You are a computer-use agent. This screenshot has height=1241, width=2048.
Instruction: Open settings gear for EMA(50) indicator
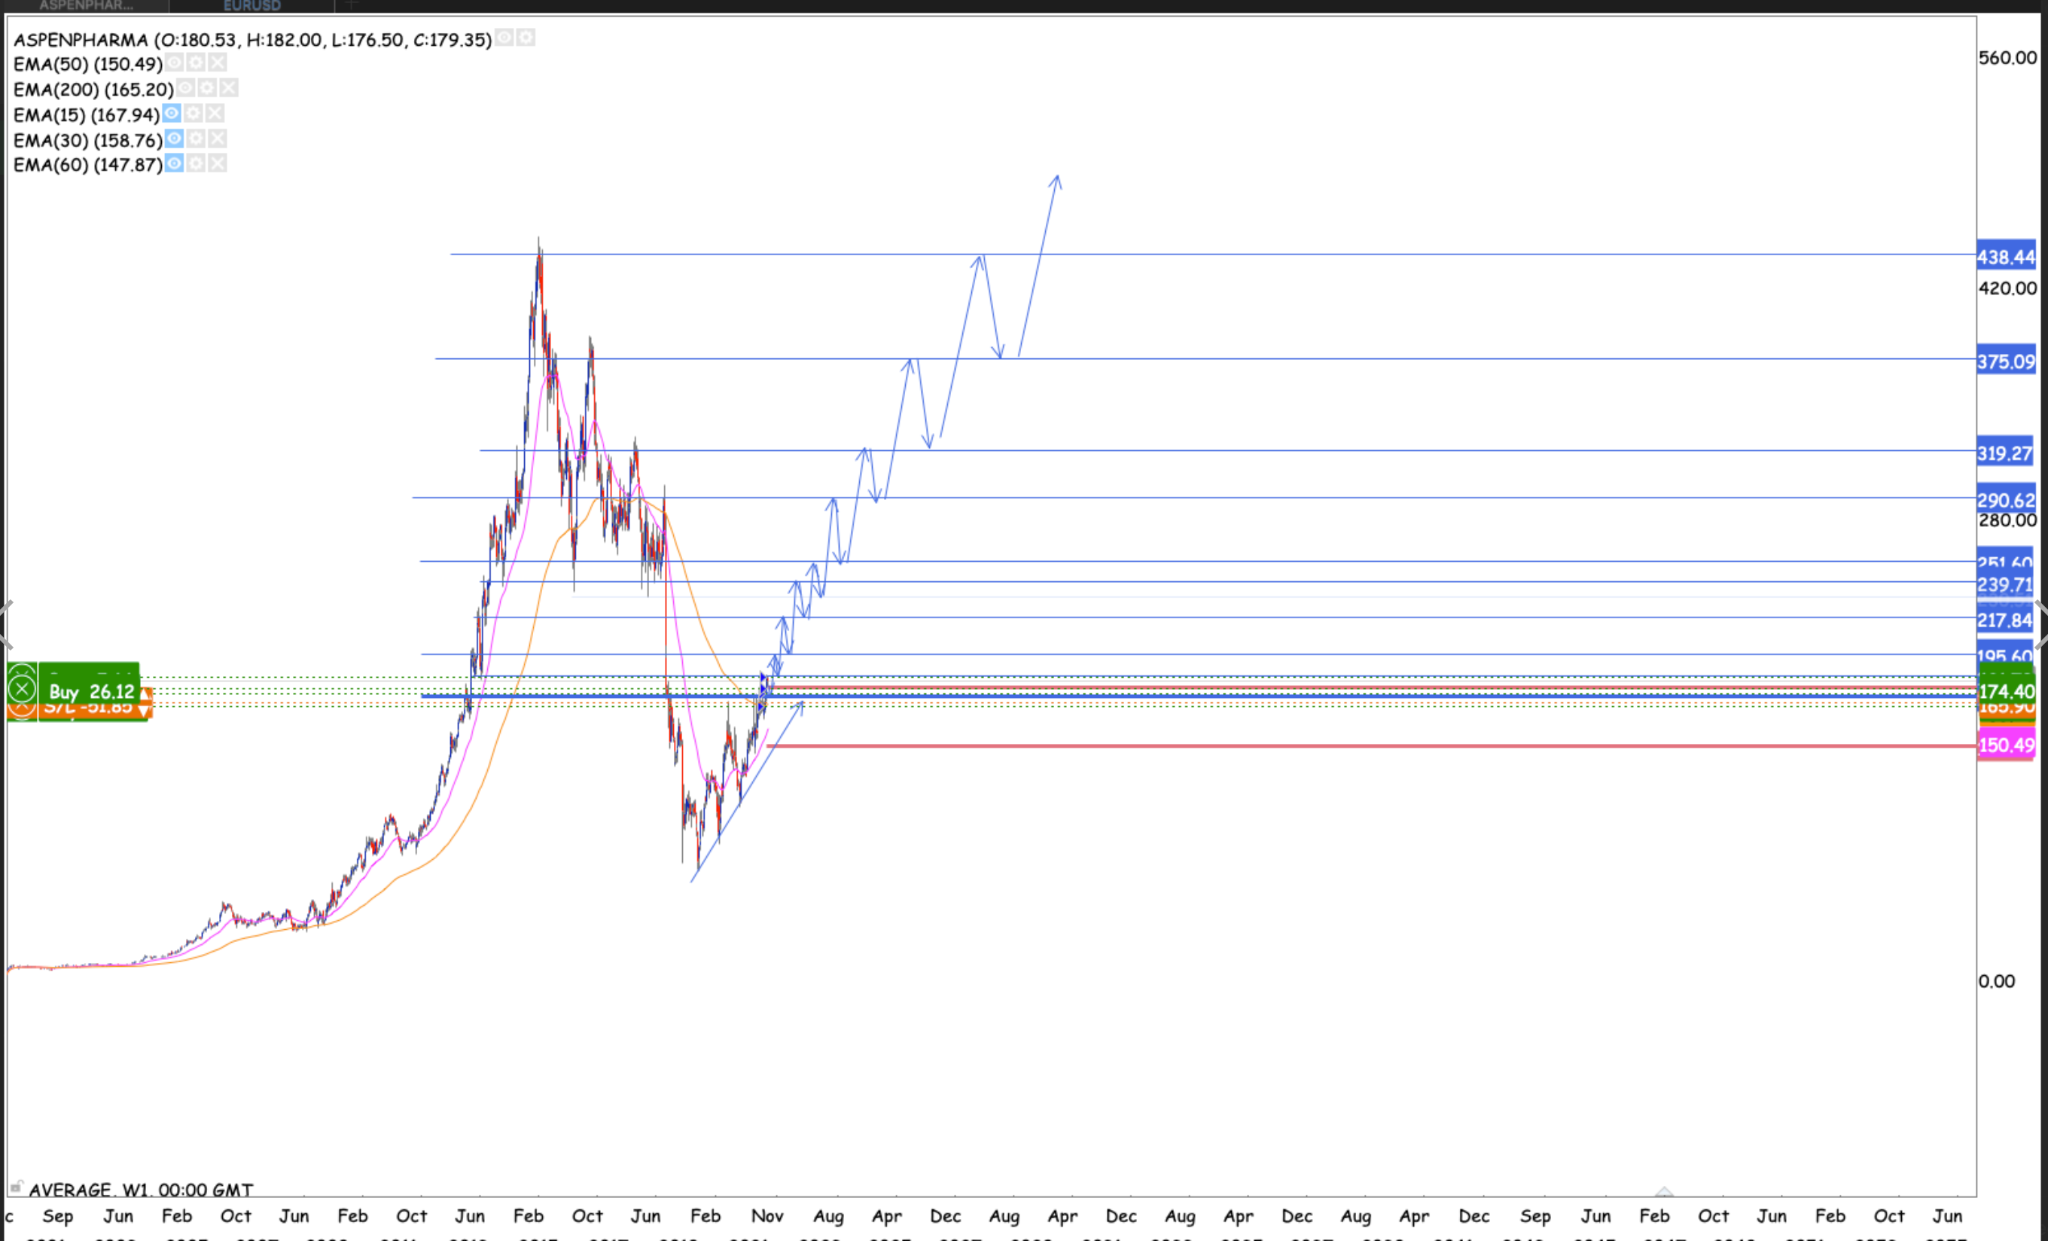coord(196,63)
